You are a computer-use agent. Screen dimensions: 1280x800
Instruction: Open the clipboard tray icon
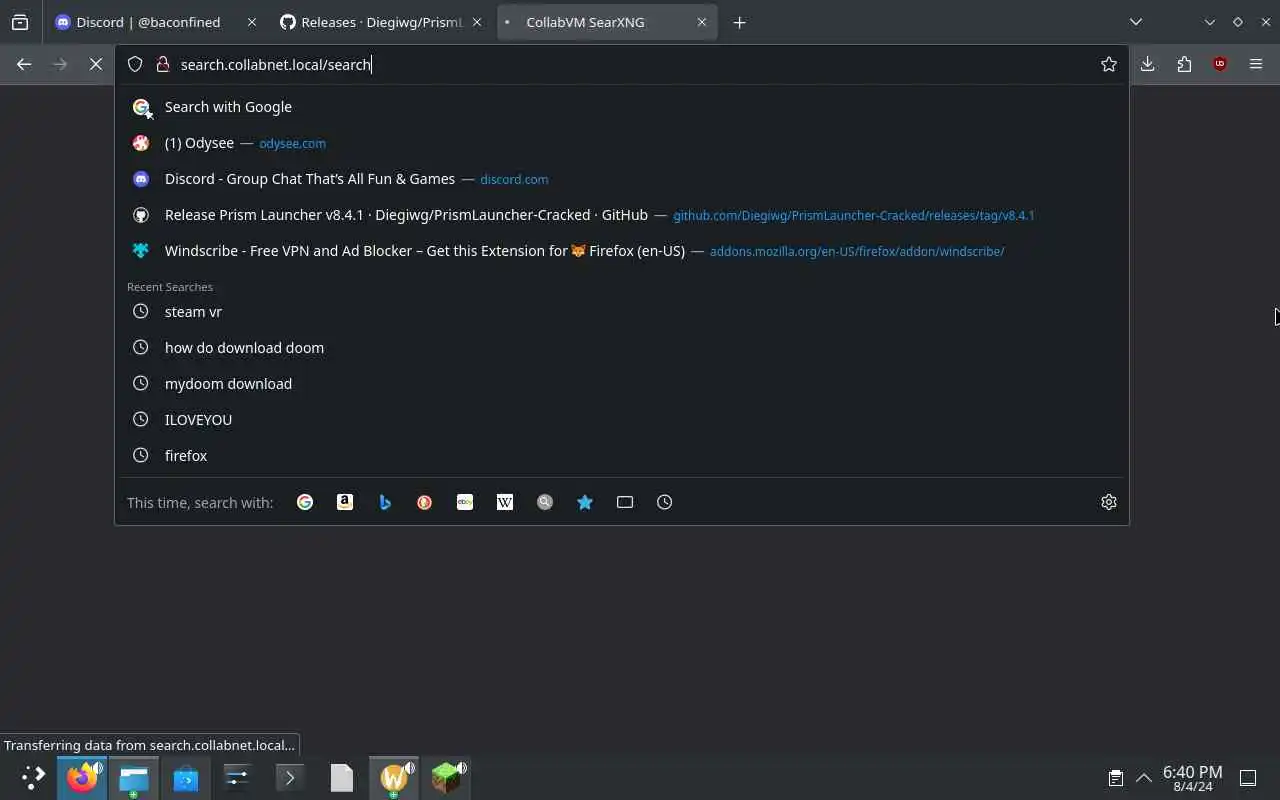tap(1115, 778)
